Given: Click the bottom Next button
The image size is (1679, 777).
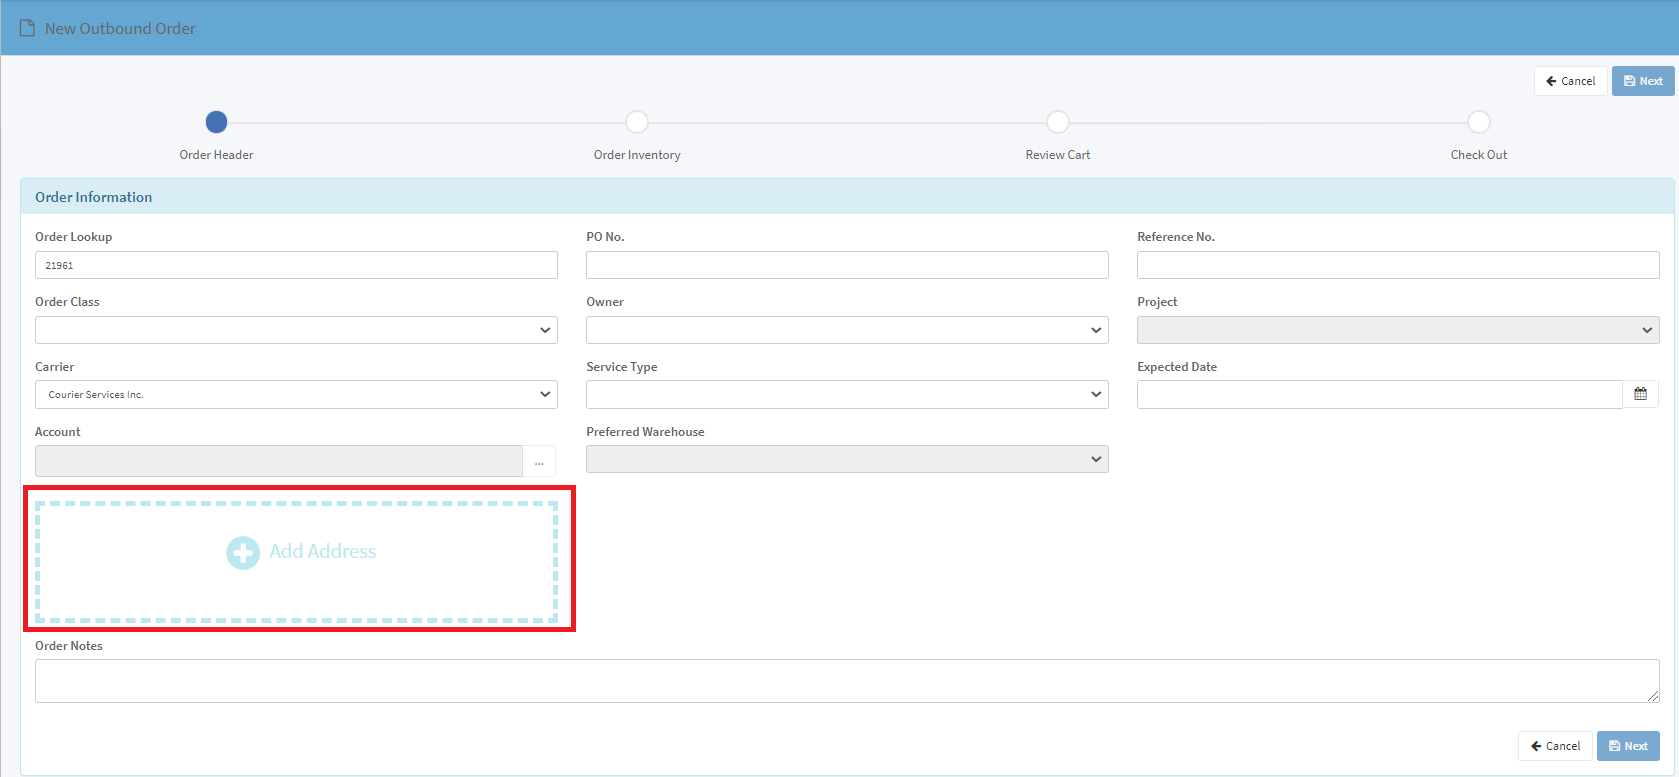Looking at the screenshot, I should 1628,746.
